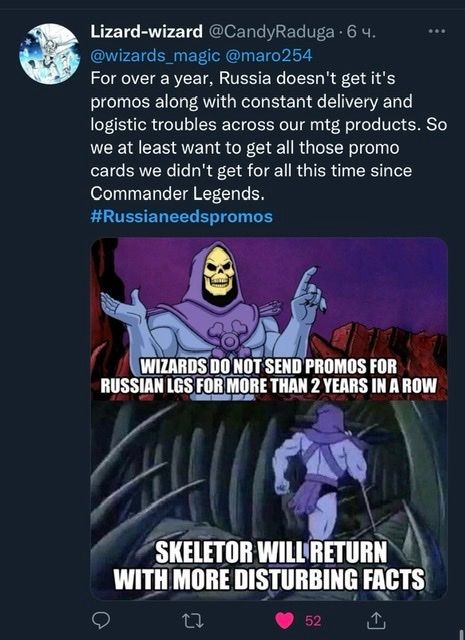Open the @maro254 mention link
Image resolution: width=465 pixels, height=640 pixels.
(x=269, y=55)
